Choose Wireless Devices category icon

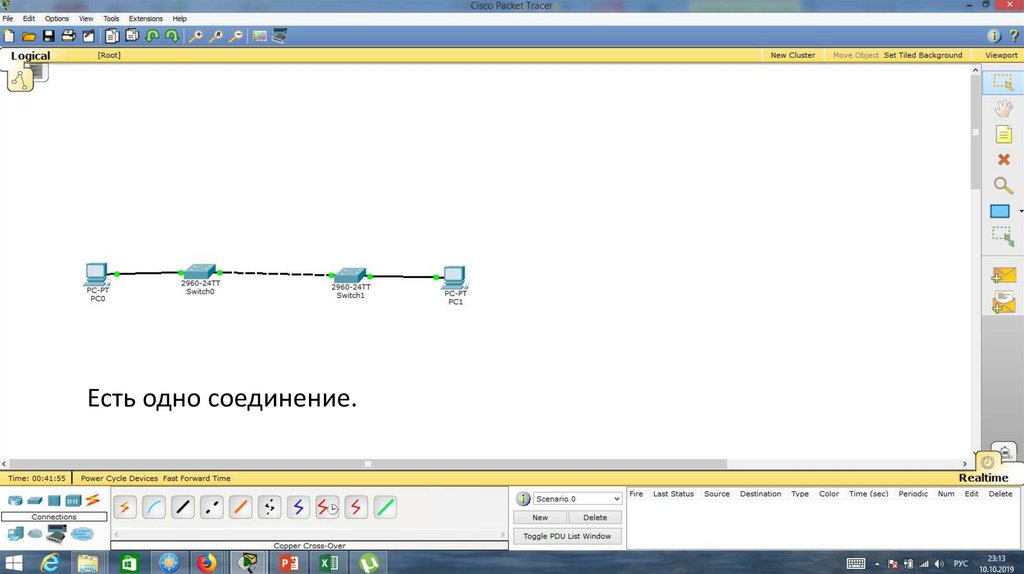click(73, 501)
